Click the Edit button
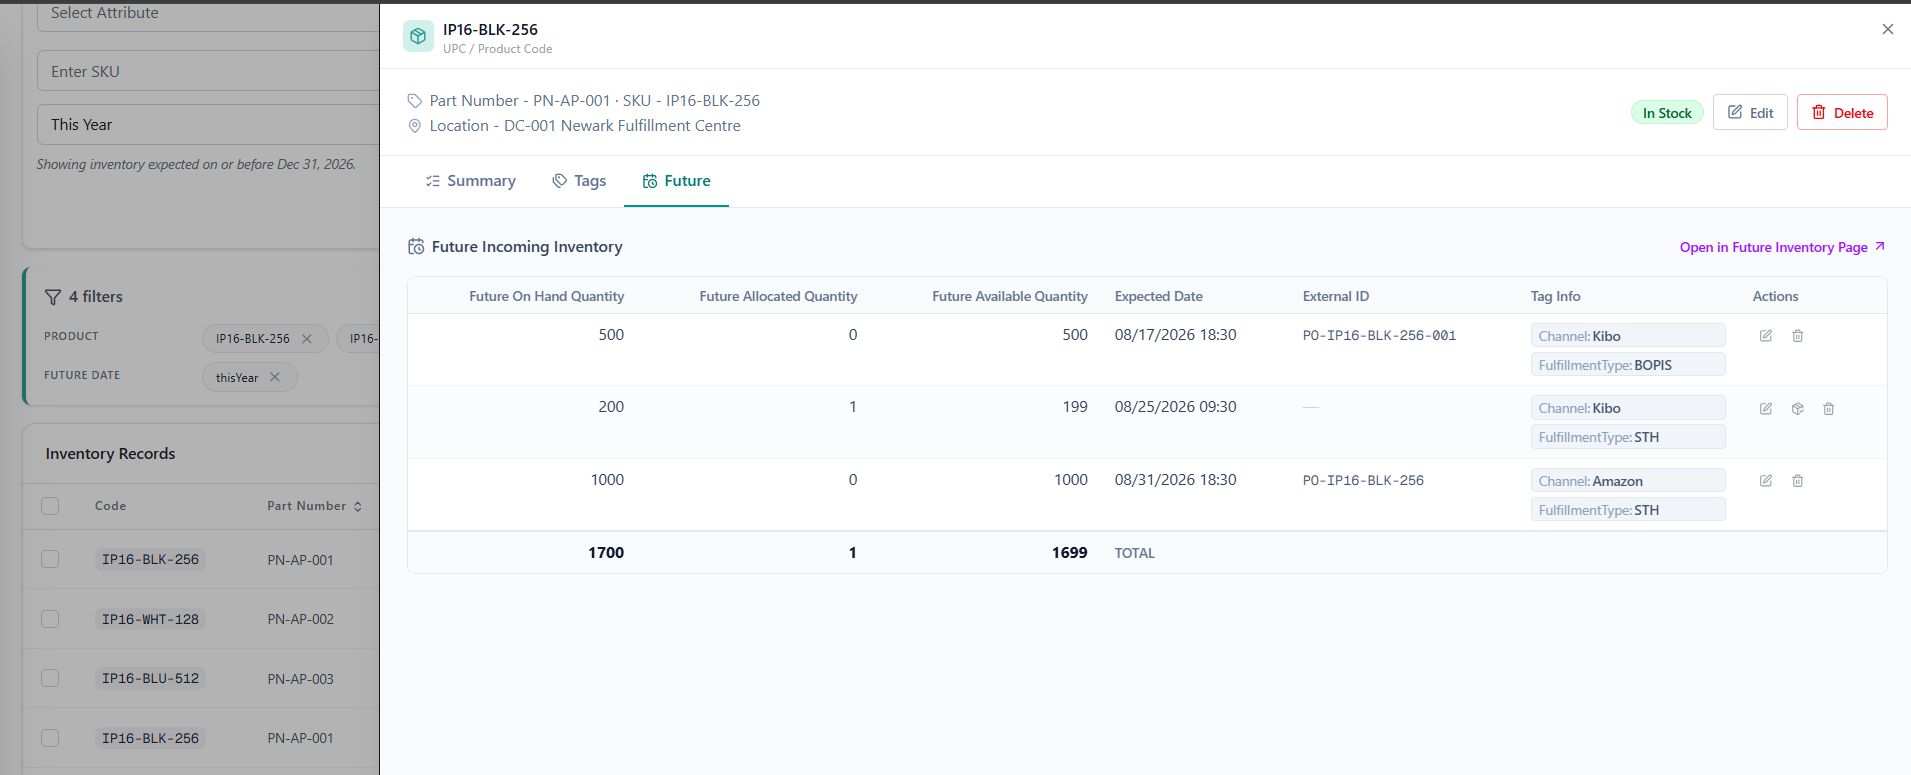Viewport: 1911px width, 775px height. tap(1750, 112)
